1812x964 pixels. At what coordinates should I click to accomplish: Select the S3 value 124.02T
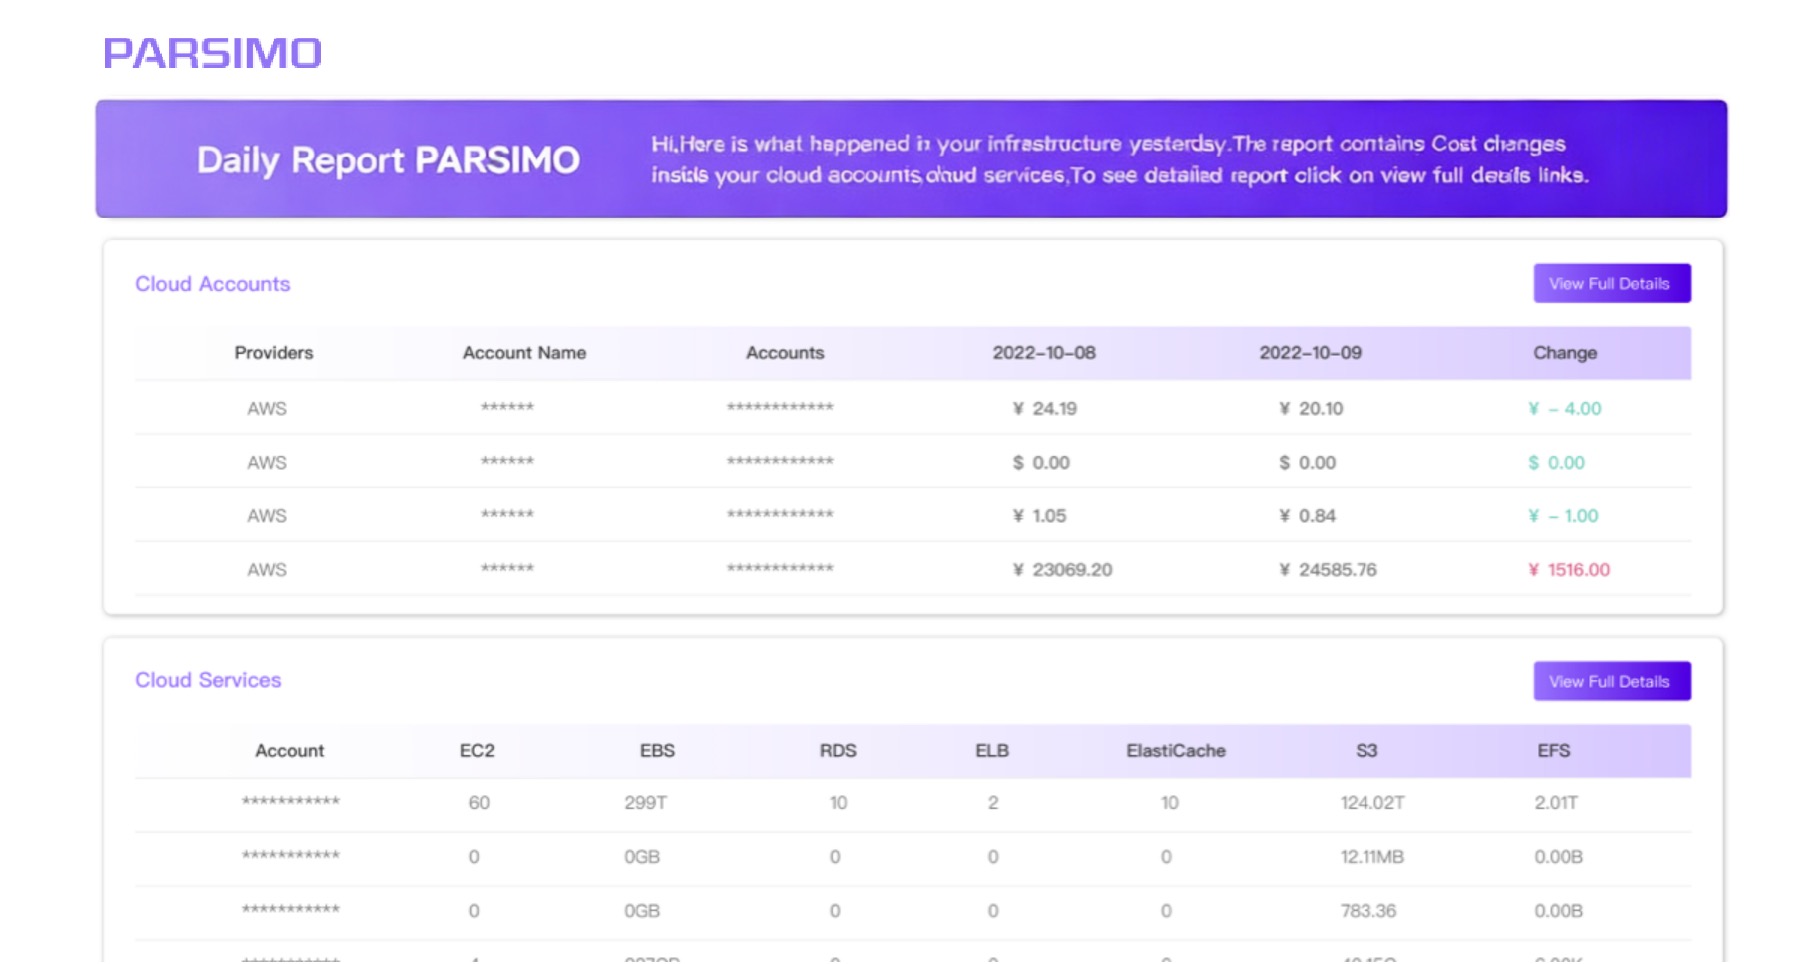[x=1372, y=803]
